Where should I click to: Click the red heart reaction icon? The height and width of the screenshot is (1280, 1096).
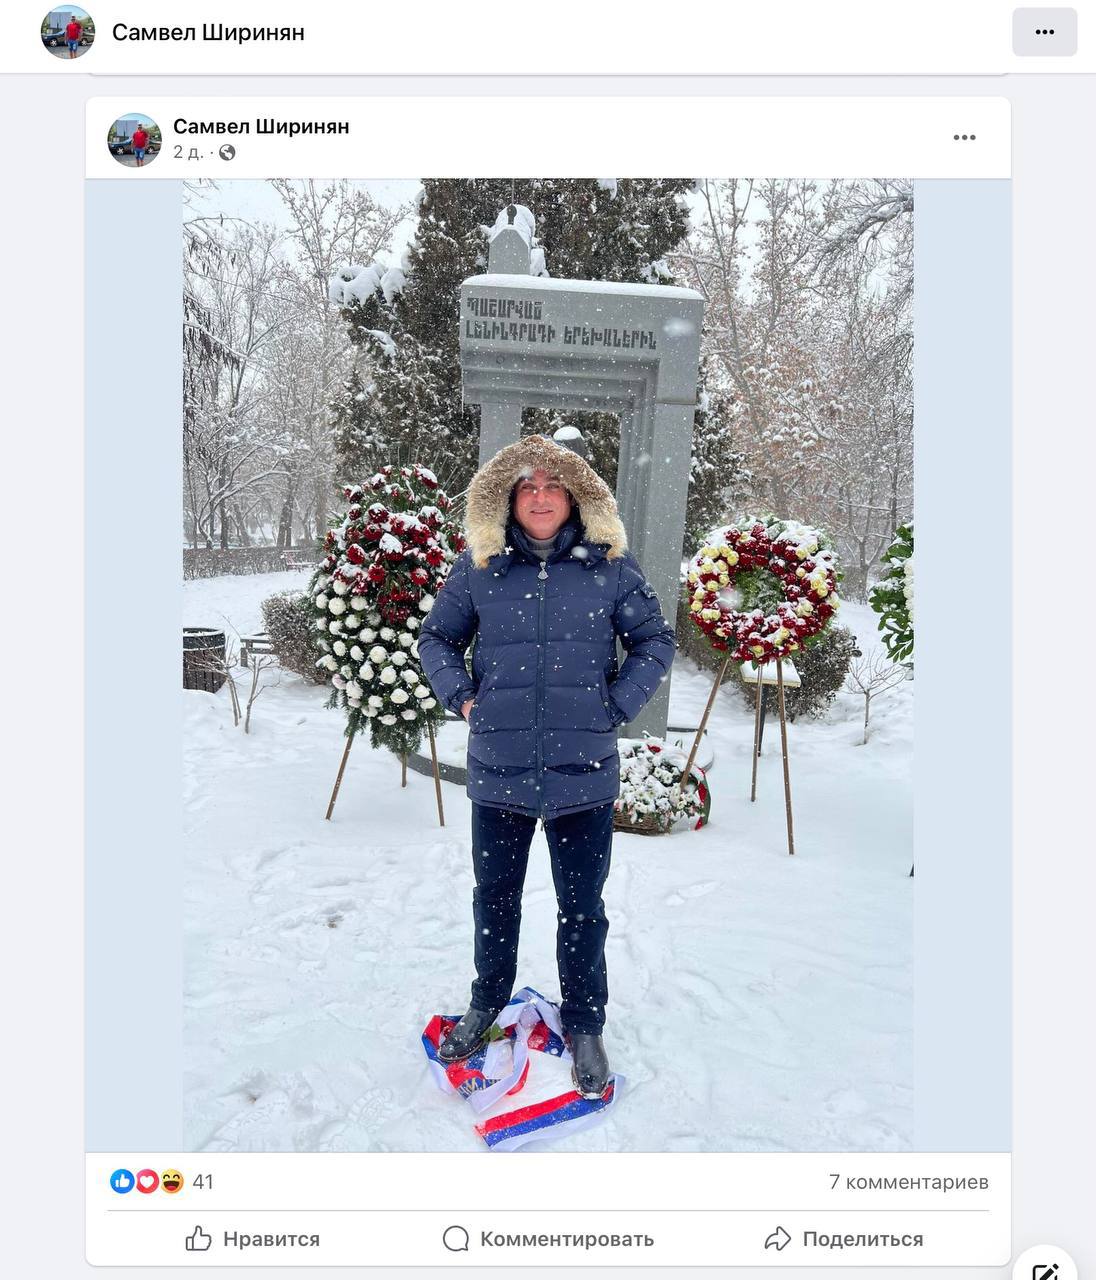[147, 1181]
